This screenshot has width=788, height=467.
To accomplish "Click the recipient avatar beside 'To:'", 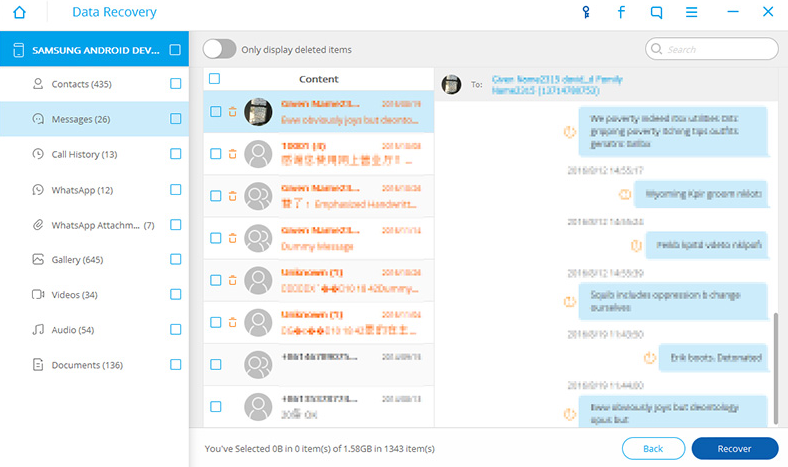I will click(x=451, y=84).
